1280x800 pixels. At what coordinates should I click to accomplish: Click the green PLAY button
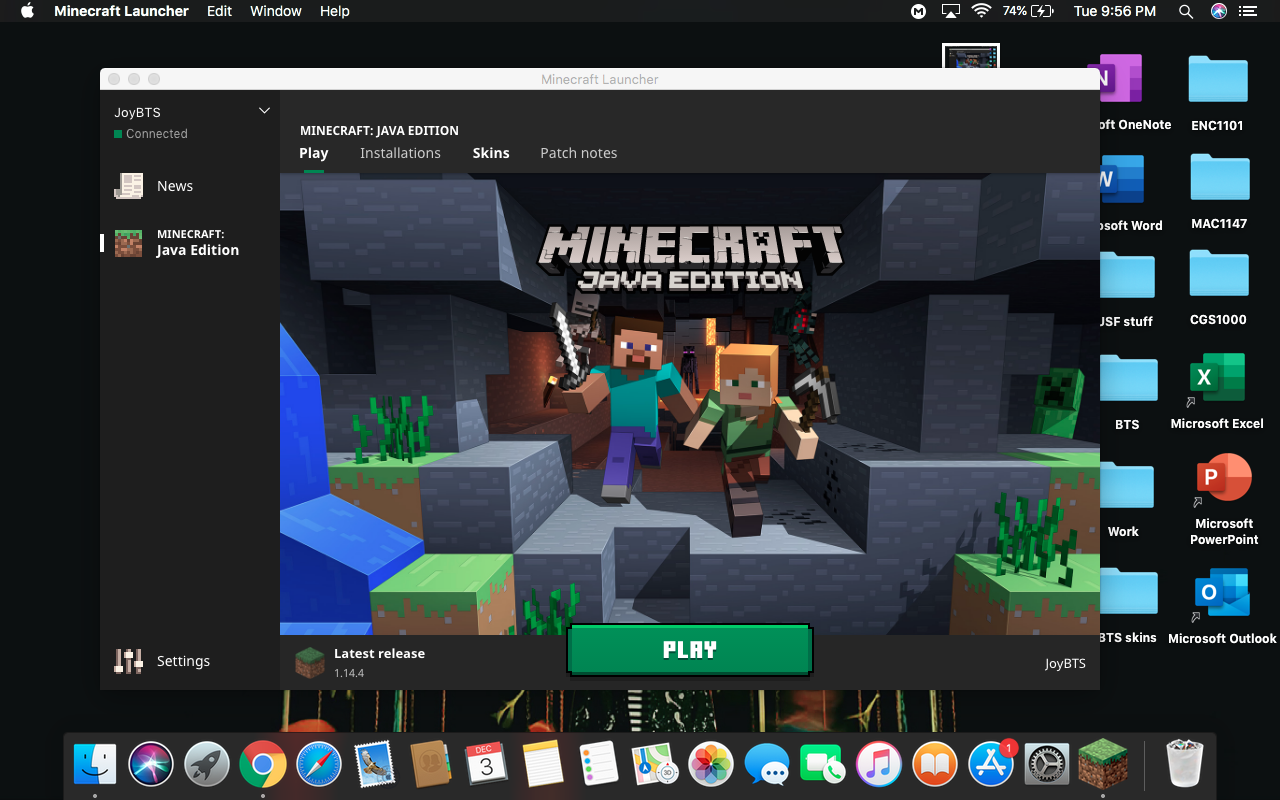pos(690,650)
